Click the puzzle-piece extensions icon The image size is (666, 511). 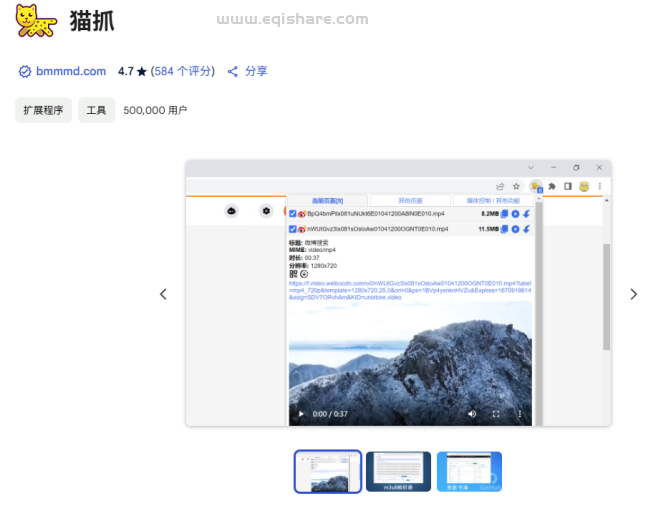point(552,186)
